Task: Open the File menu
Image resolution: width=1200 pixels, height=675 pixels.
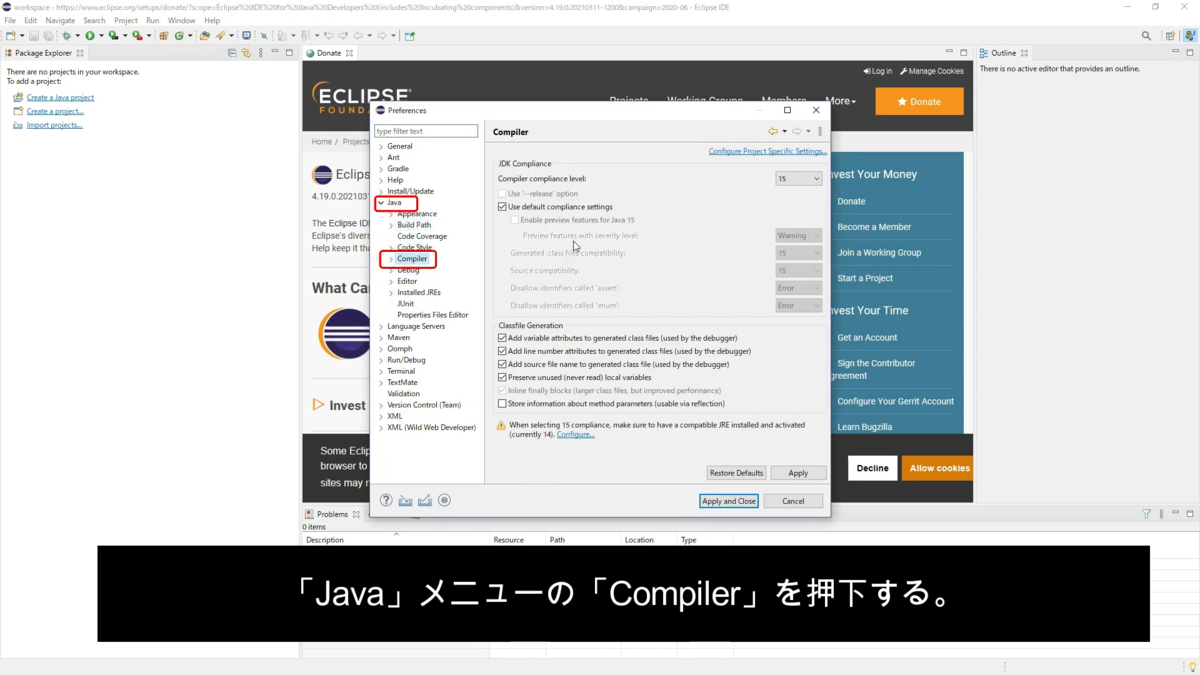Action: coord(10,20)
